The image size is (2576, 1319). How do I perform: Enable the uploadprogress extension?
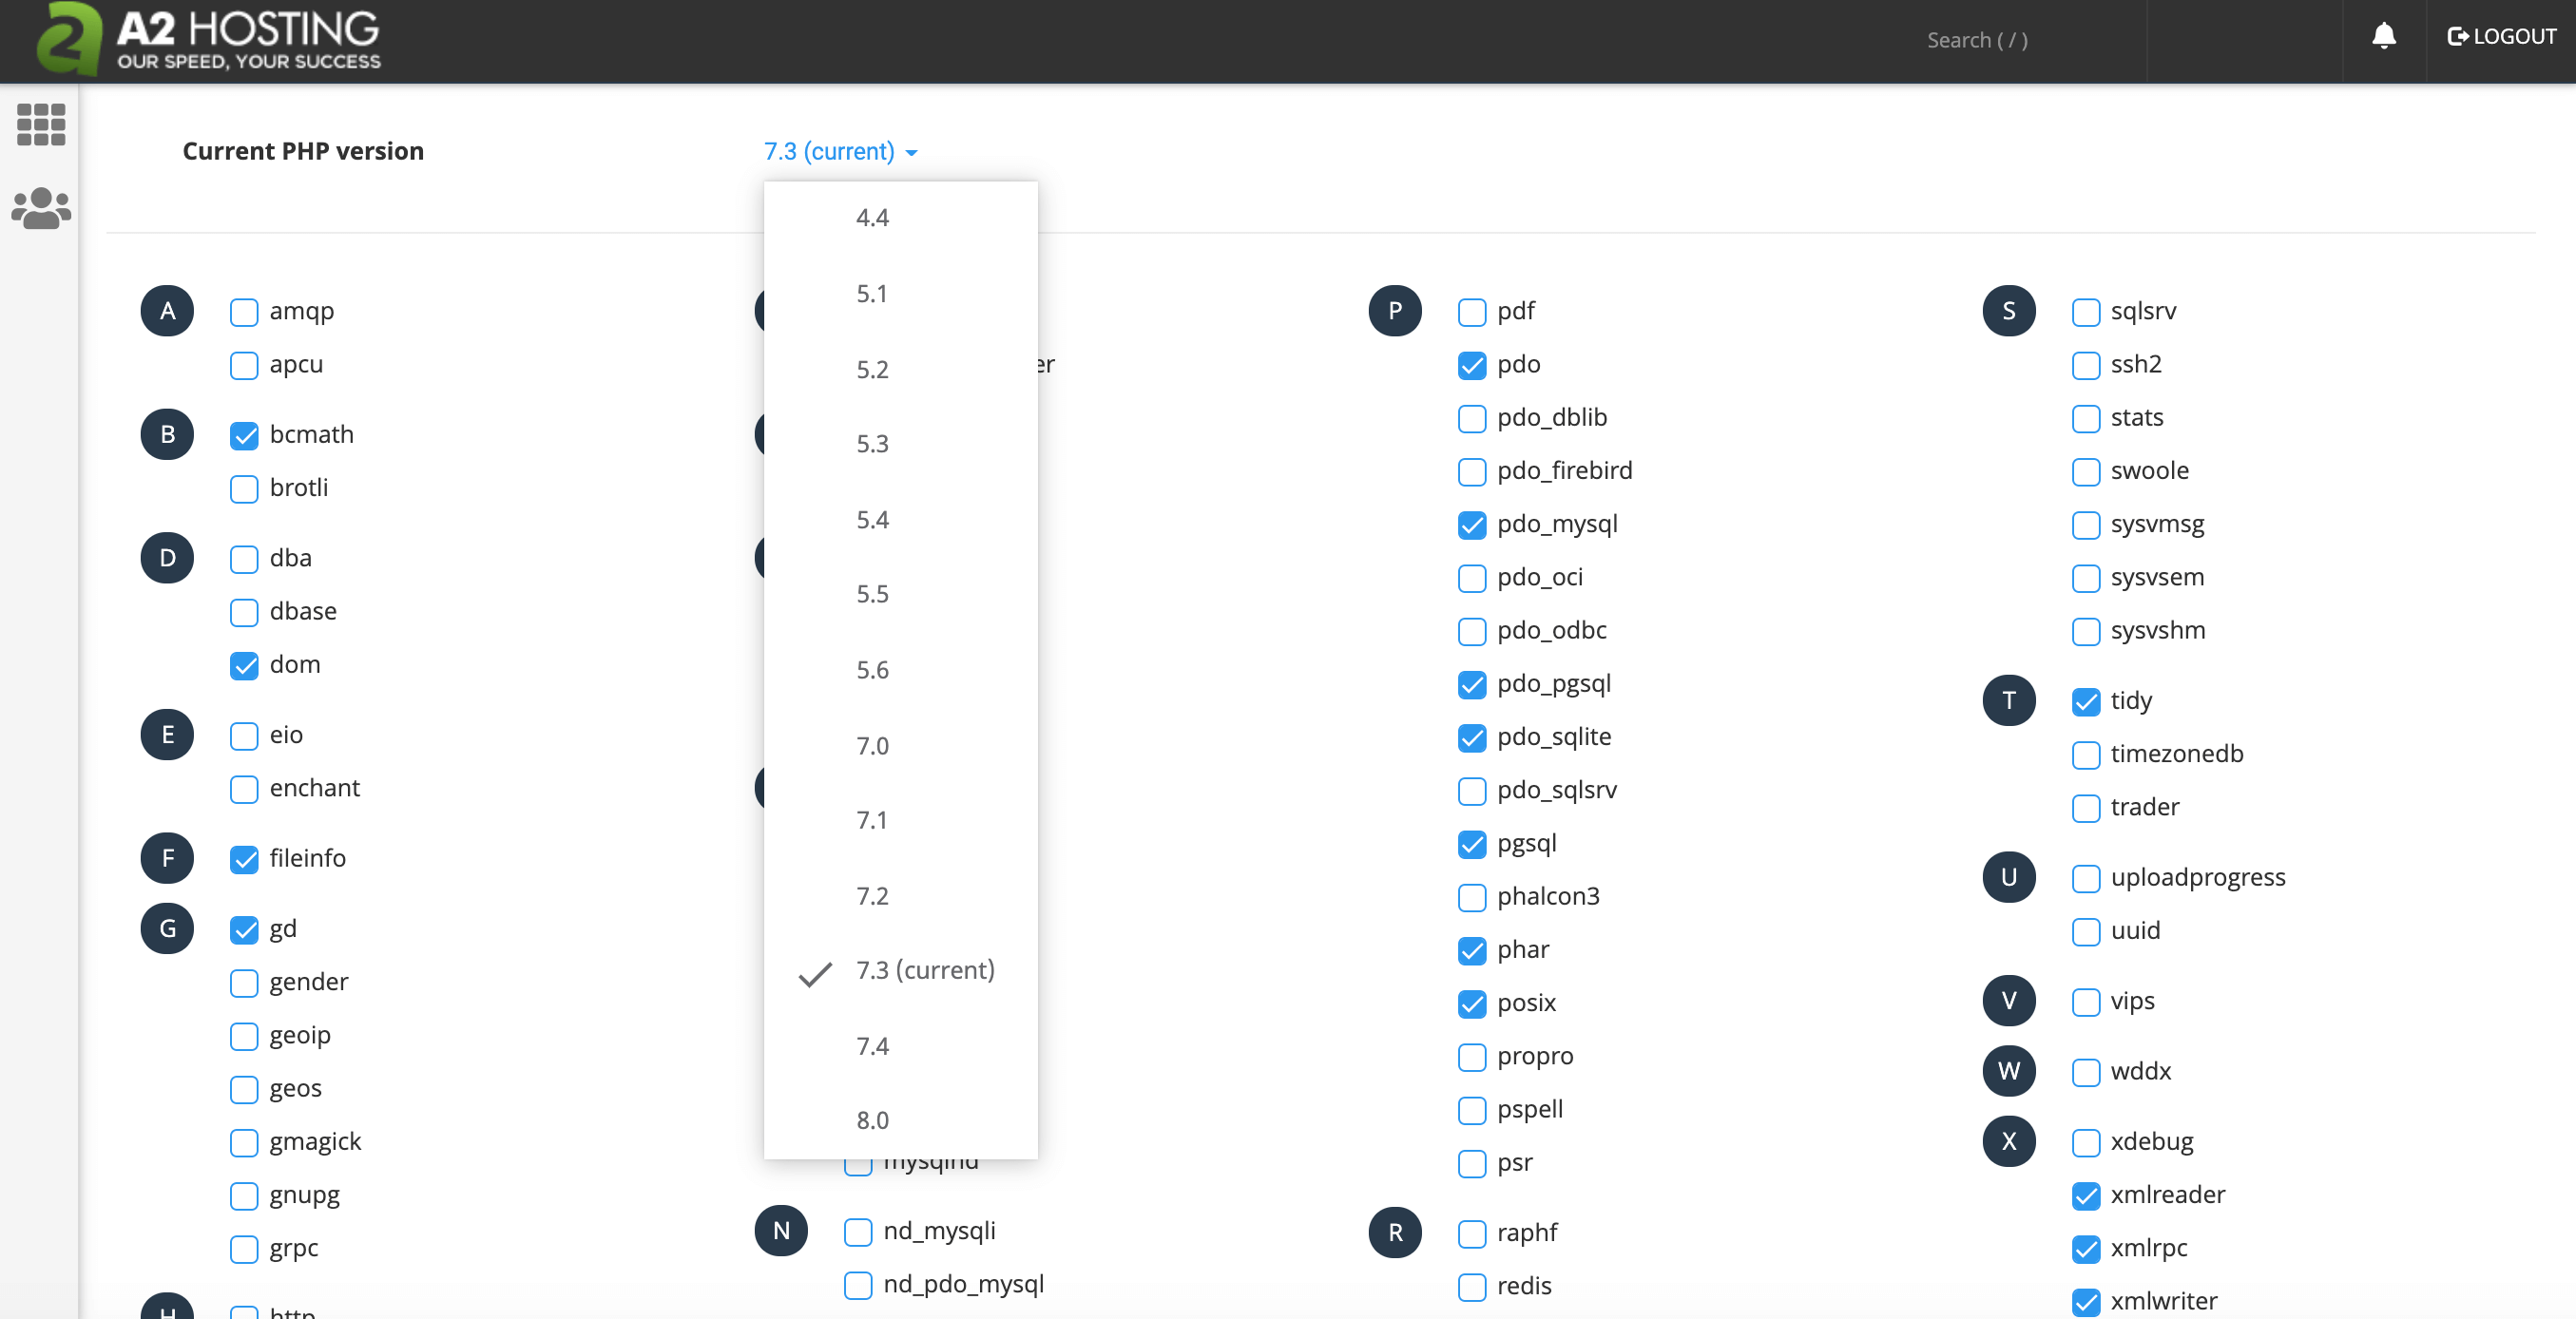tap(2086, 876)
